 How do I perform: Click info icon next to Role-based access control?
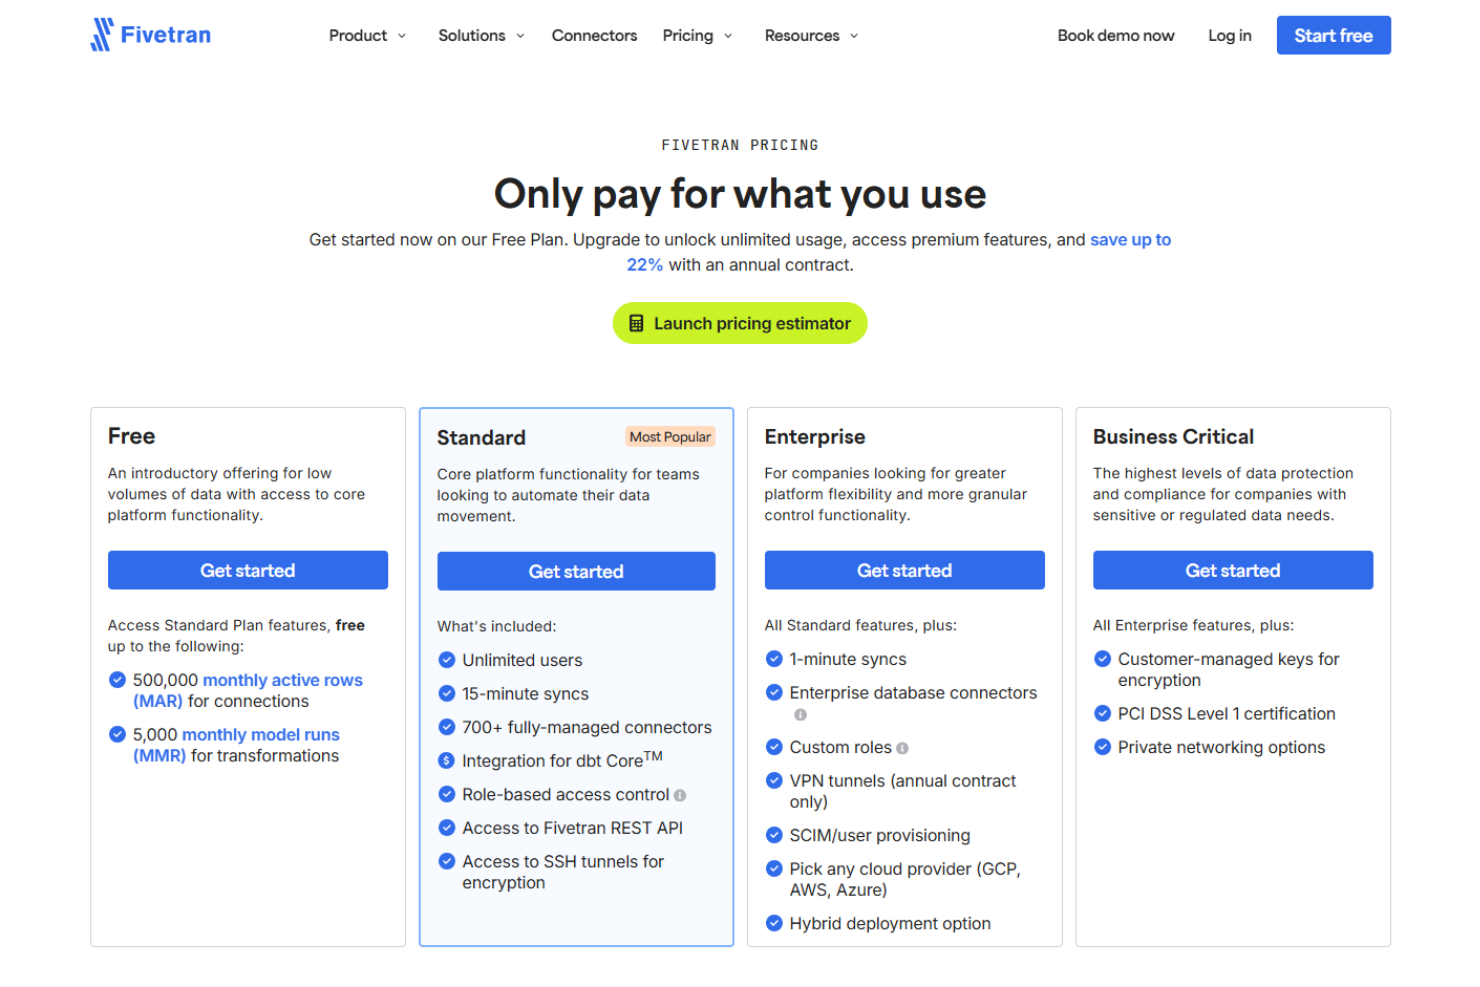[x=680, y=796]
